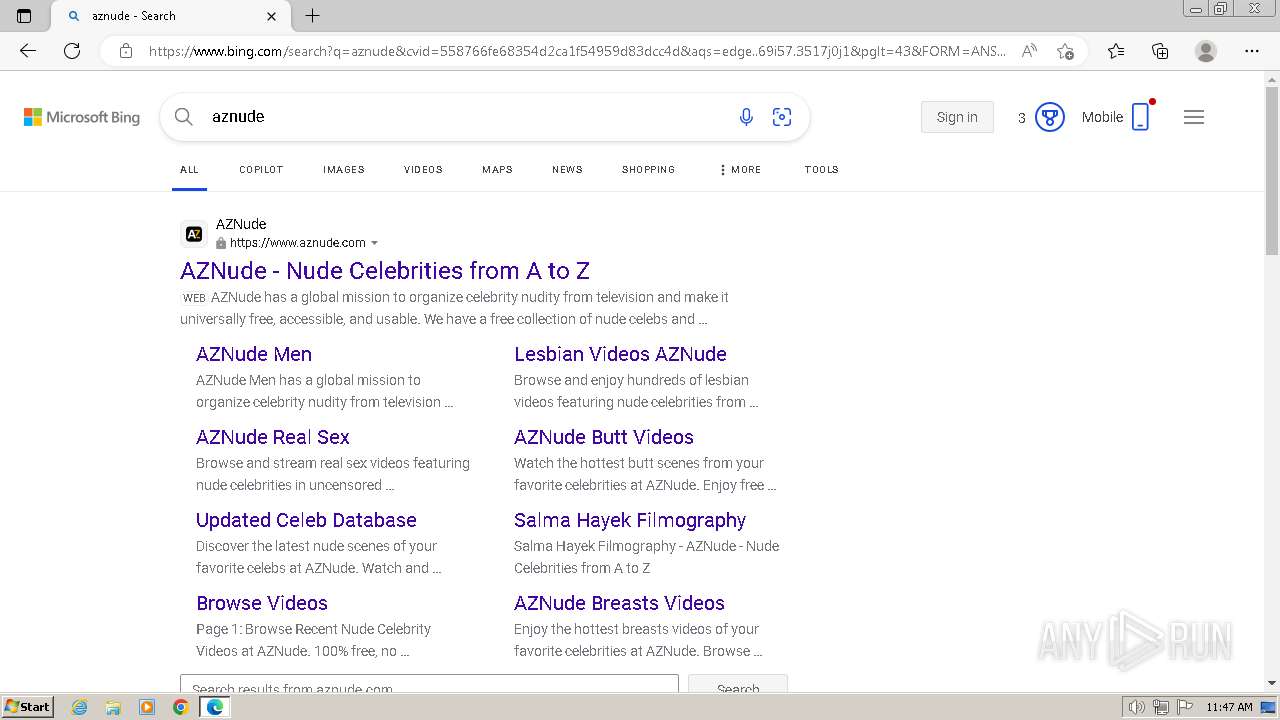Add this page to favorites star
The image size is (1280, 720).
pos(1065,51)
